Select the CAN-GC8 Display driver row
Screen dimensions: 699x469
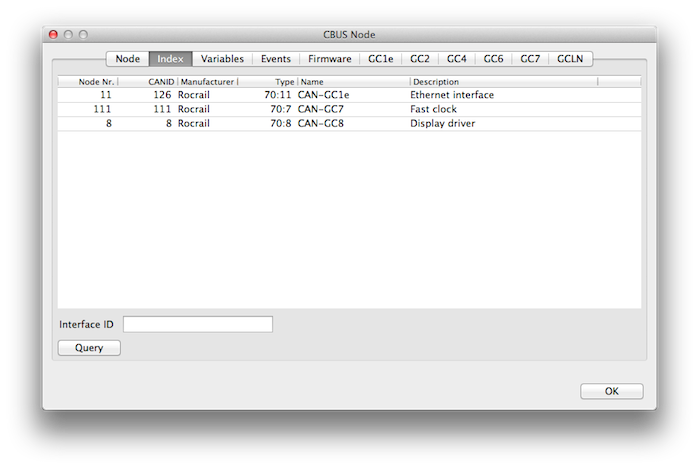[349, 123]
